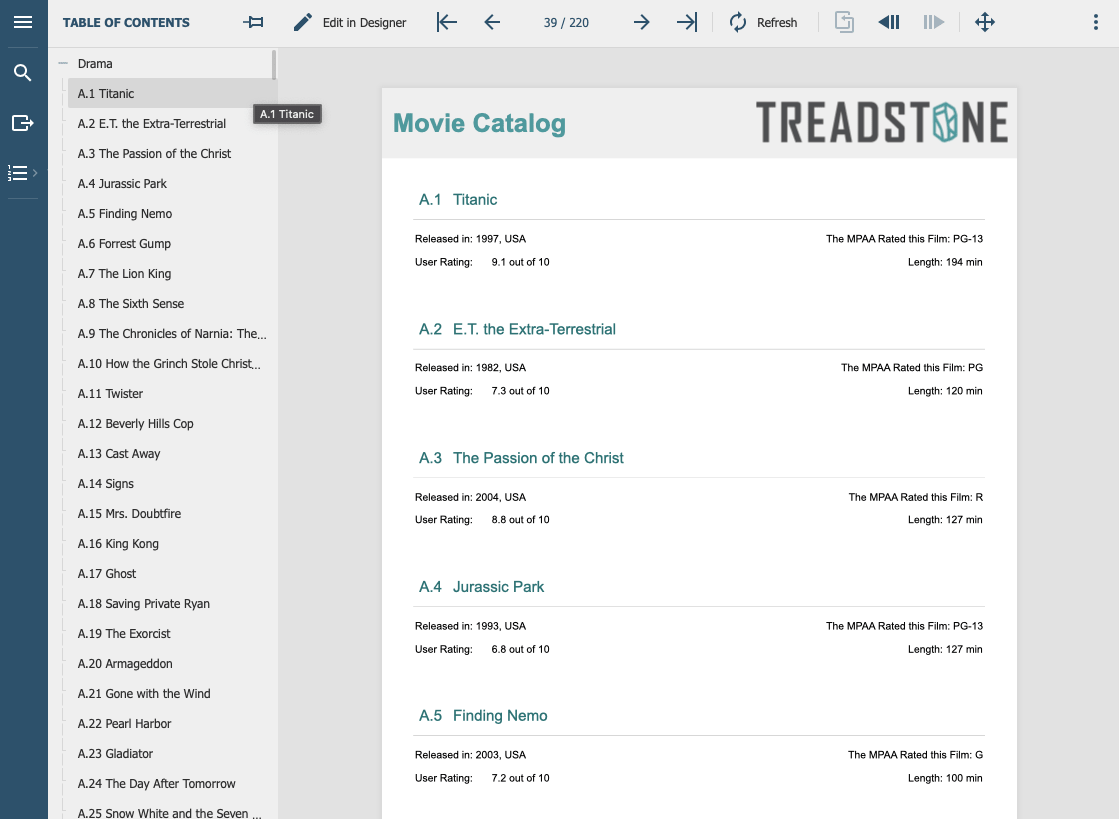Open the hamburger main menu
Image resolution: width=1119 pixels, height=819 pixels.
point(23,22)
